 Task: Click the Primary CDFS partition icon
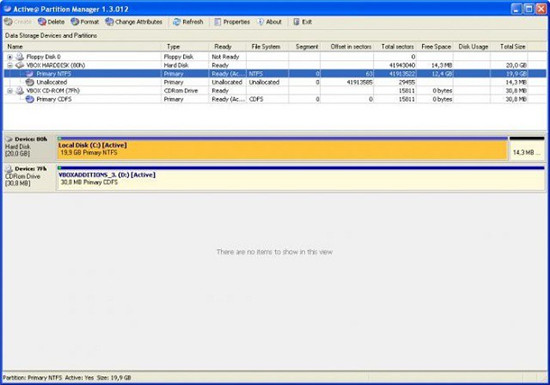(30, 99)
